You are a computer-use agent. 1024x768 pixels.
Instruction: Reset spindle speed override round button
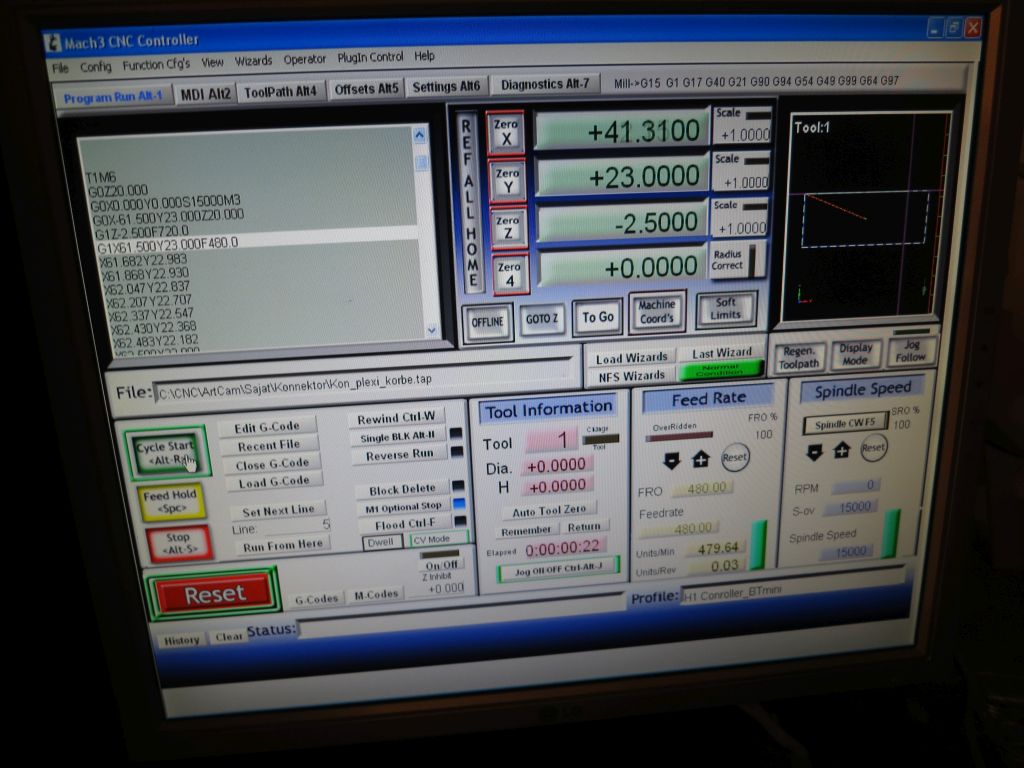[873, 448]
